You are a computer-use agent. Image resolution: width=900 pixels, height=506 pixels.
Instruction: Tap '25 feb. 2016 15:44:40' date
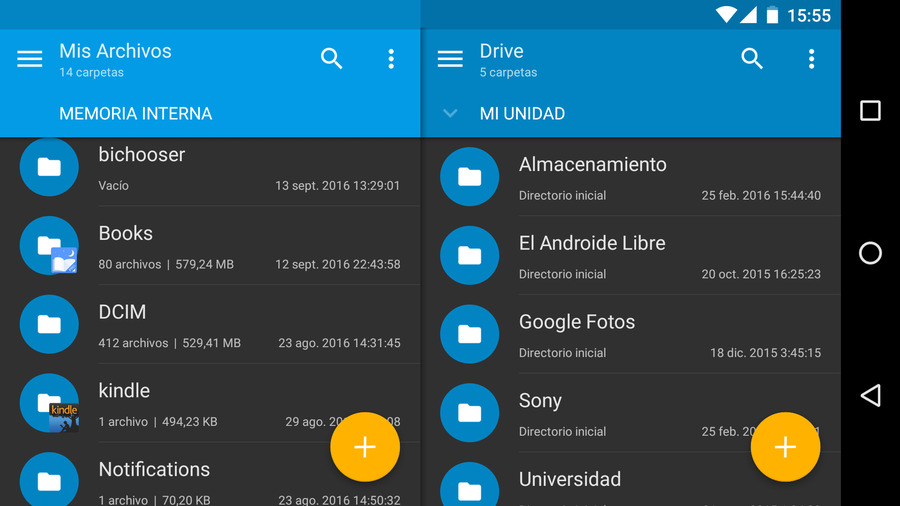pos(761,196)
